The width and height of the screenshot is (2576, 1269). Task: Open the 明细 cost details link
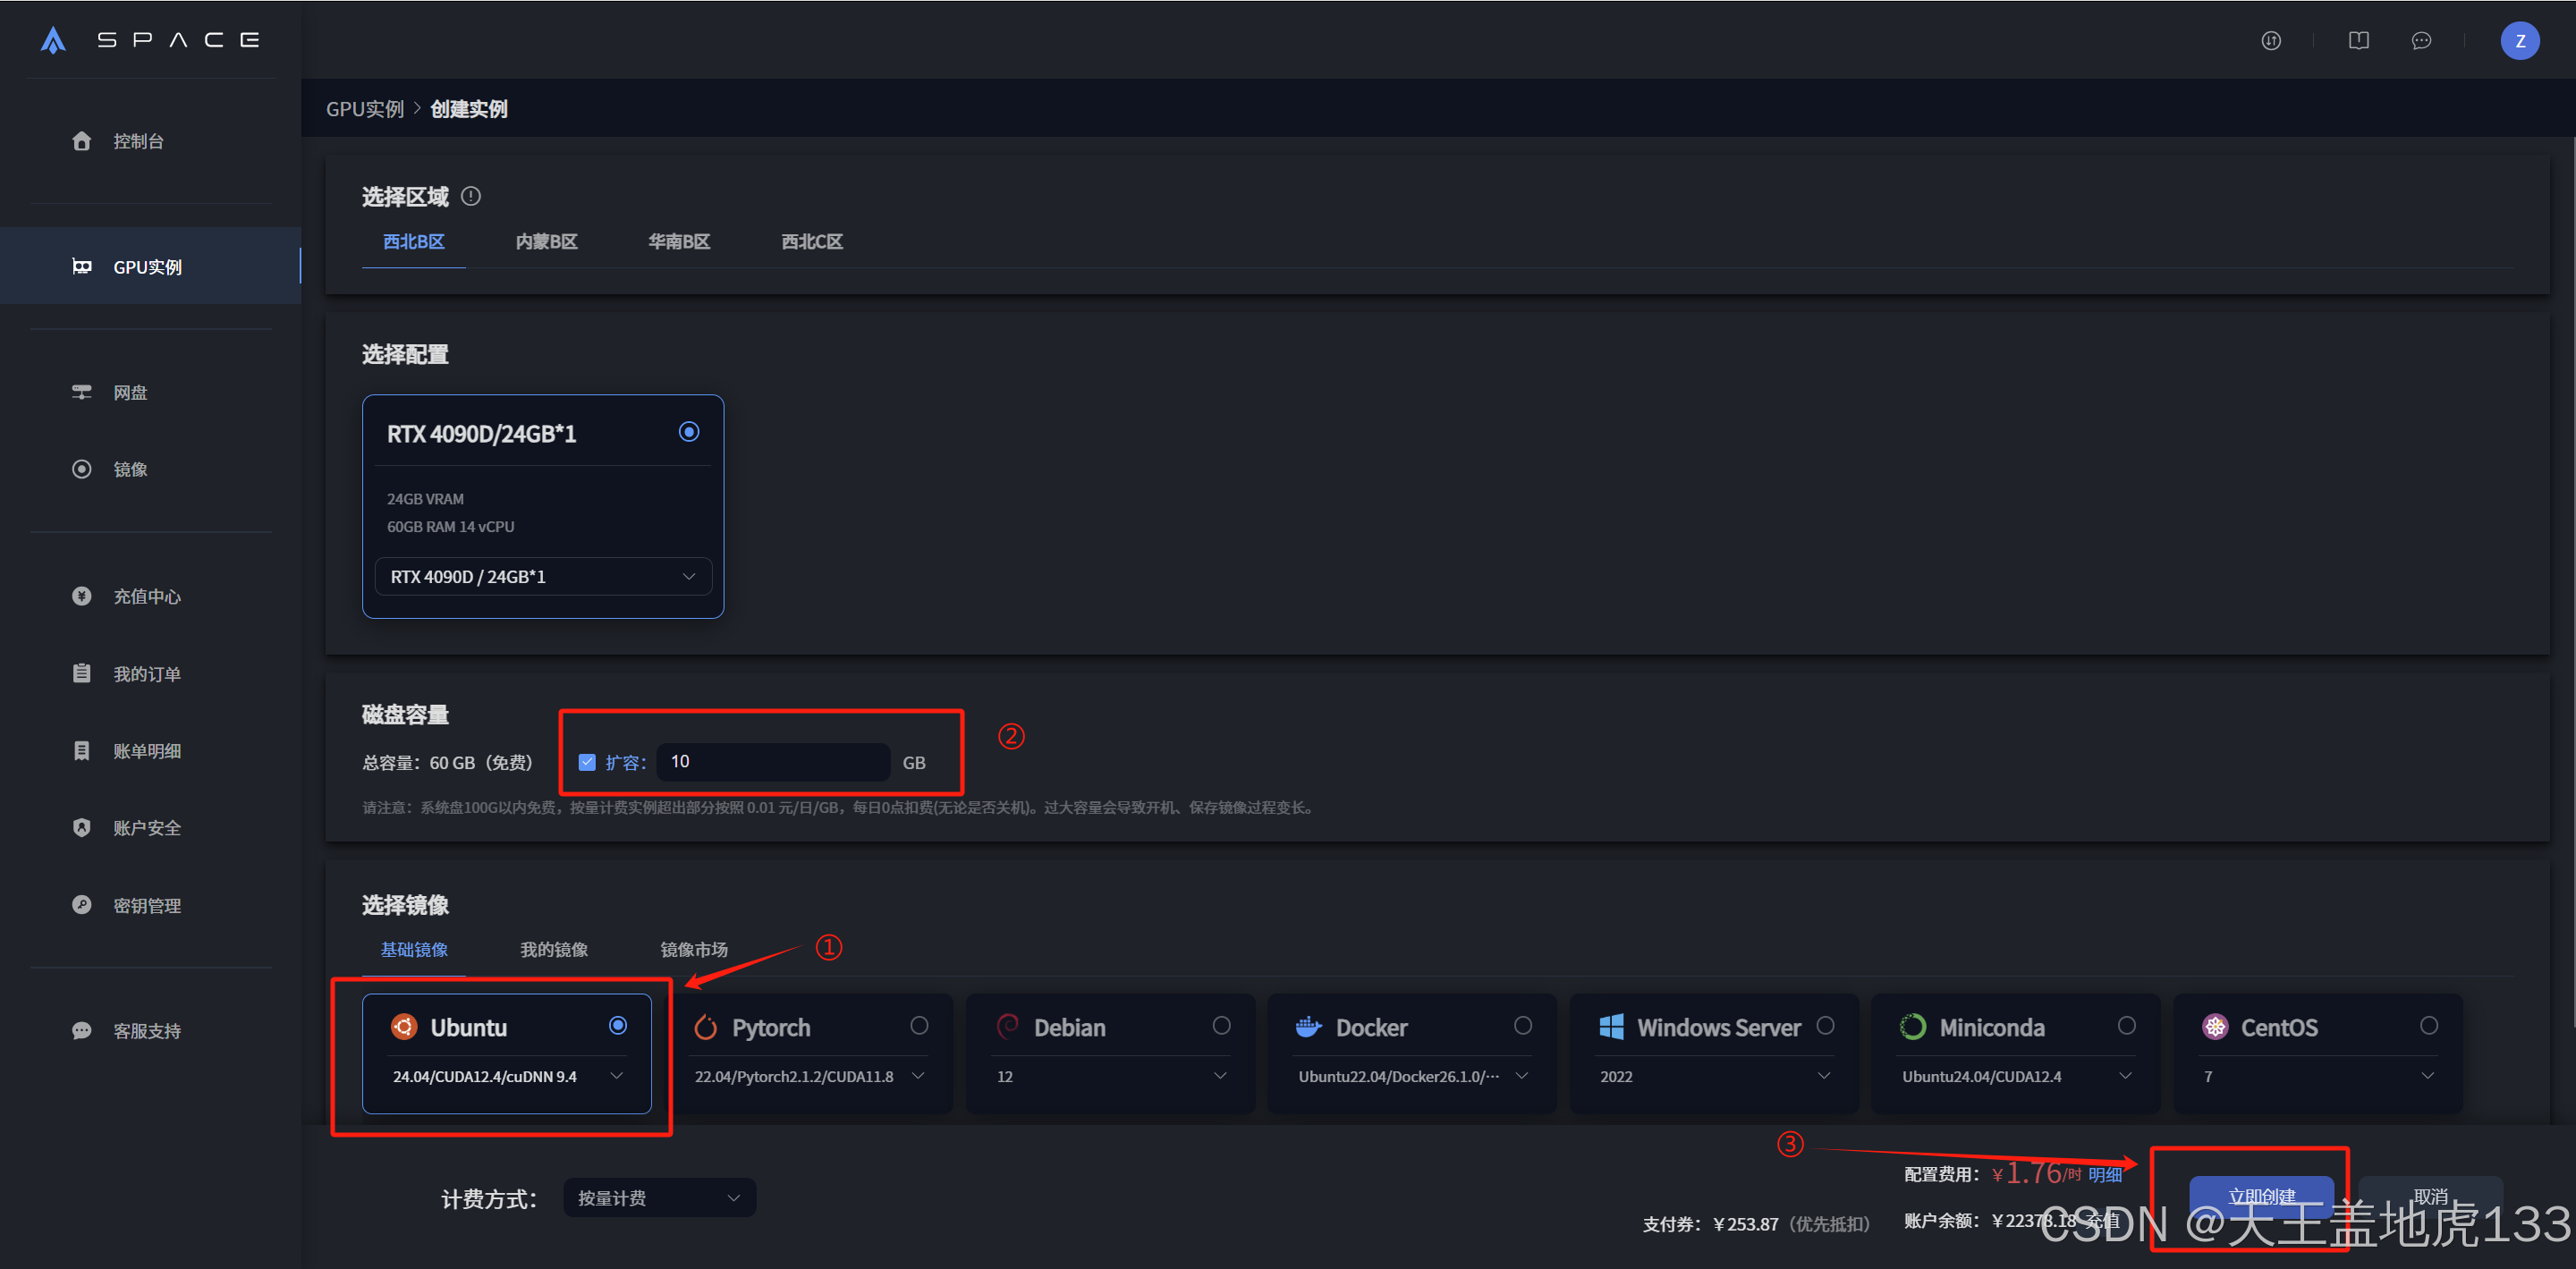pos(2105,1175)
